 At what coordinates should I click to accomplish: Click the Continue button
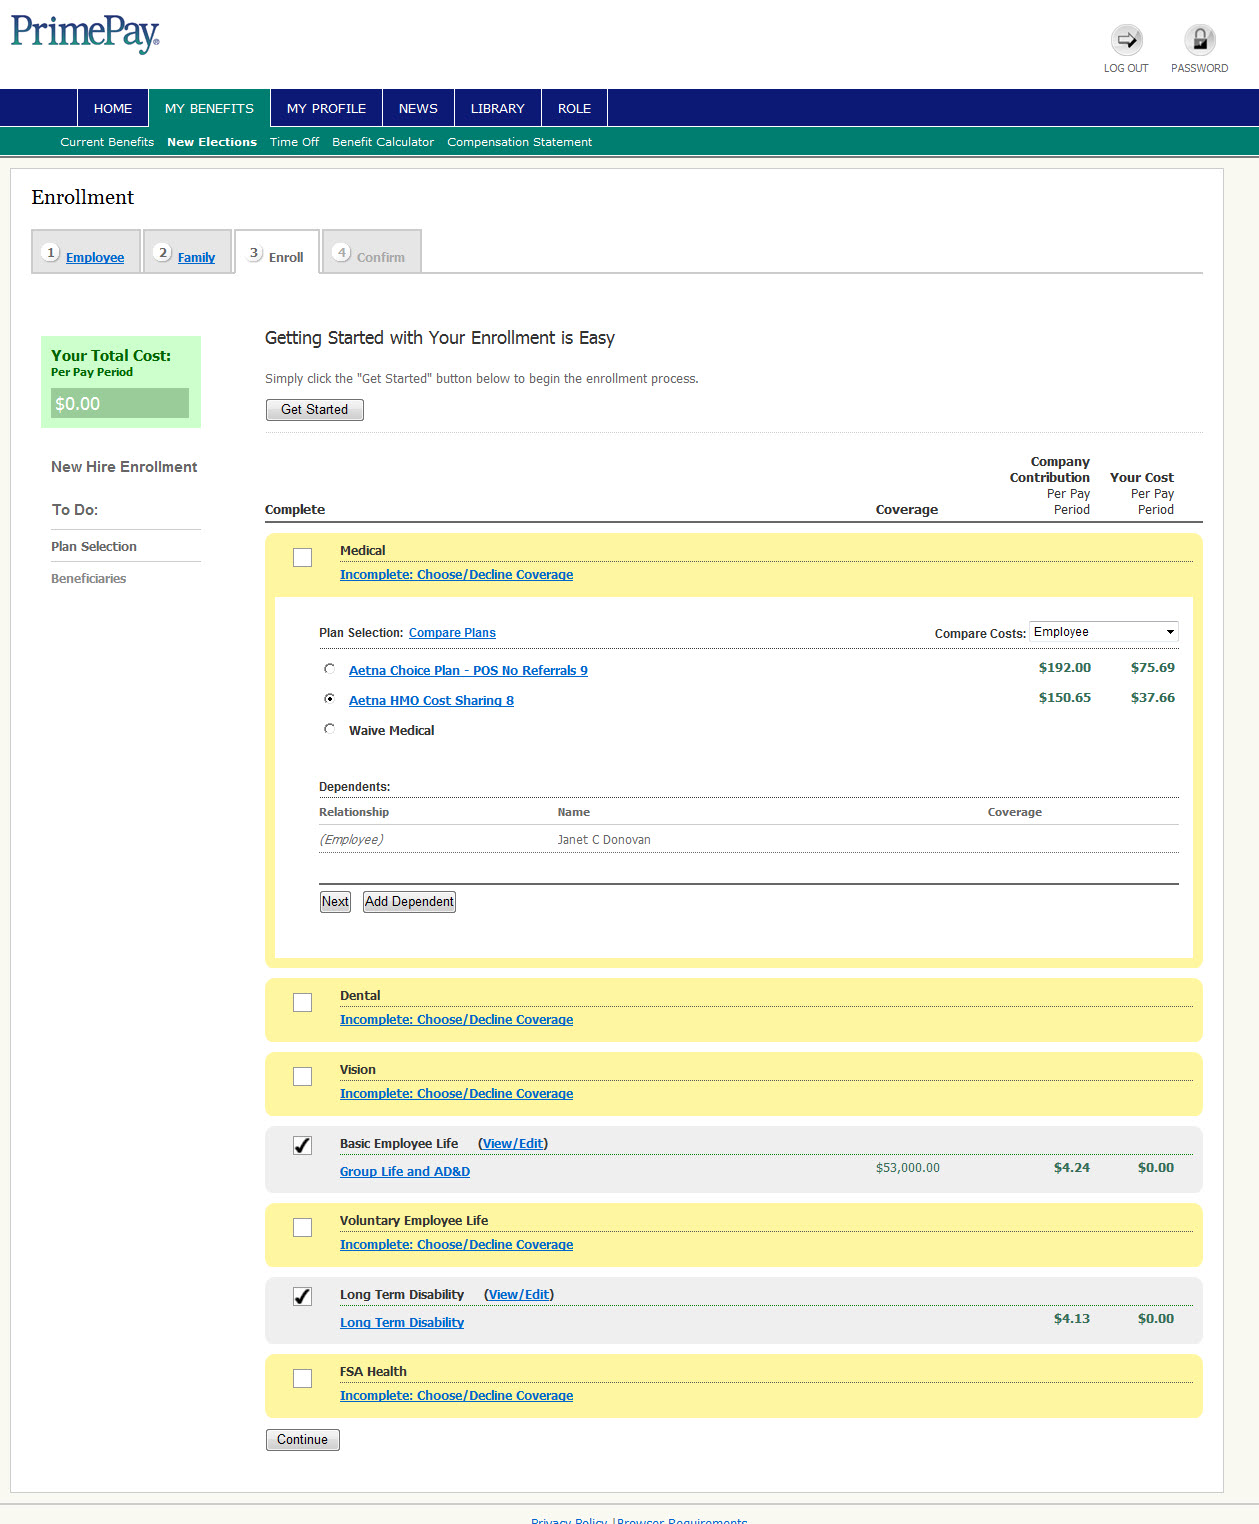click(x=303, y=1440)
